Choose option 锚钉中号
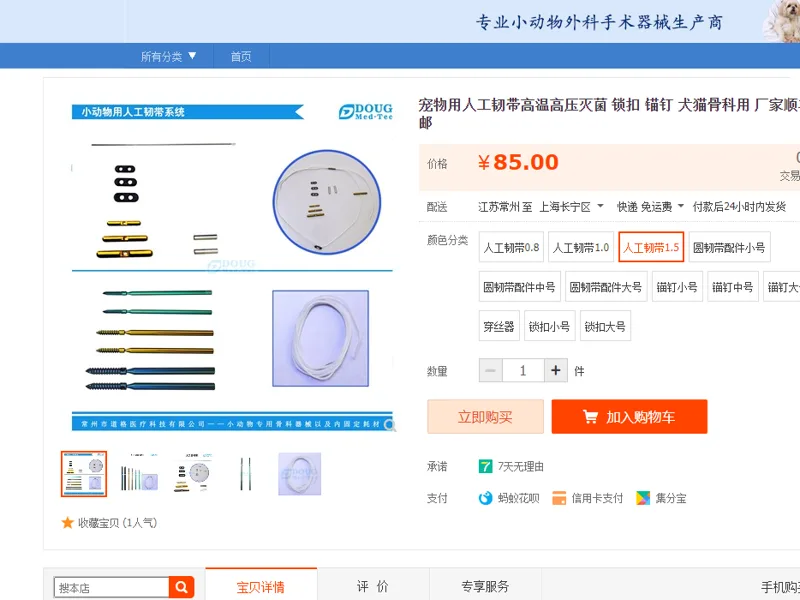The width and height of the screenshot is (800, 600). pos(733,287)
